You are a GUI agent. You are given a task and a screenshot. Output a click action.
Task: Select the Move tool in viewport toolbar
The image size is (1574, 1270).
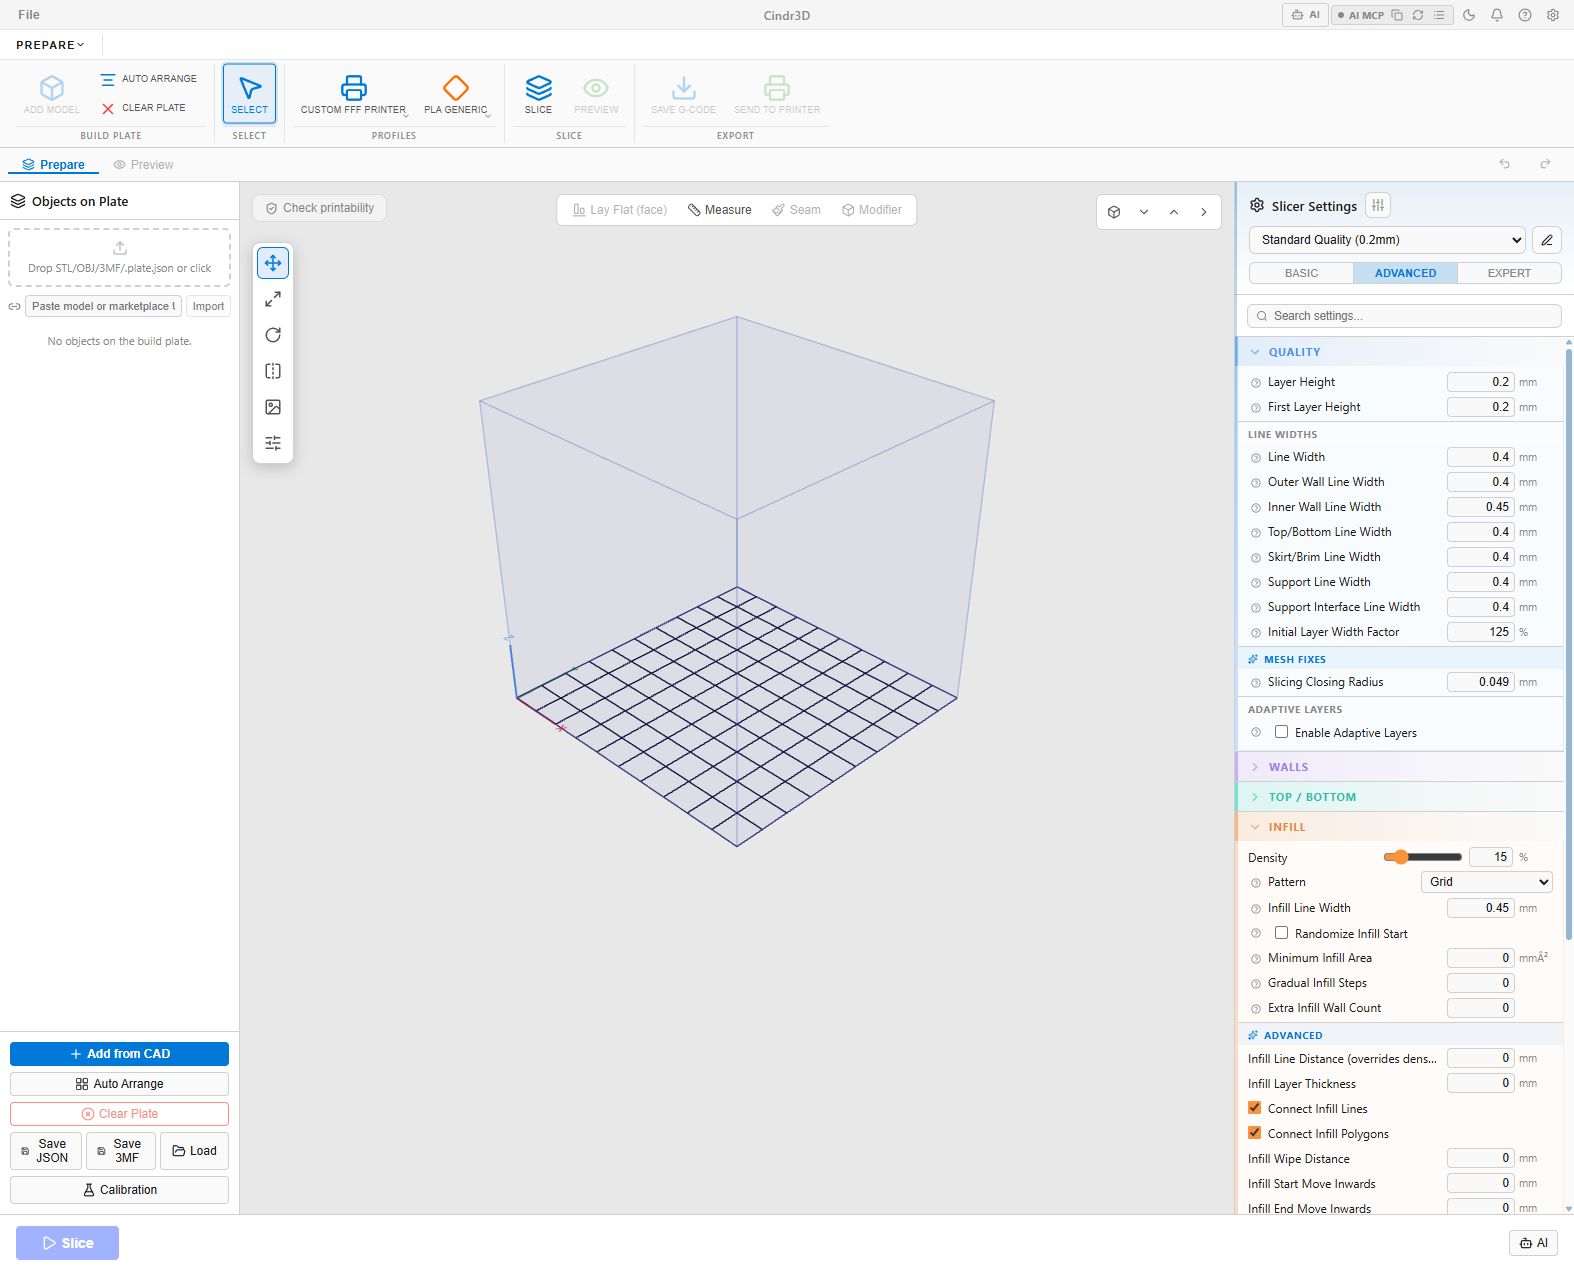pyautogui.click(x=273, y=263)
